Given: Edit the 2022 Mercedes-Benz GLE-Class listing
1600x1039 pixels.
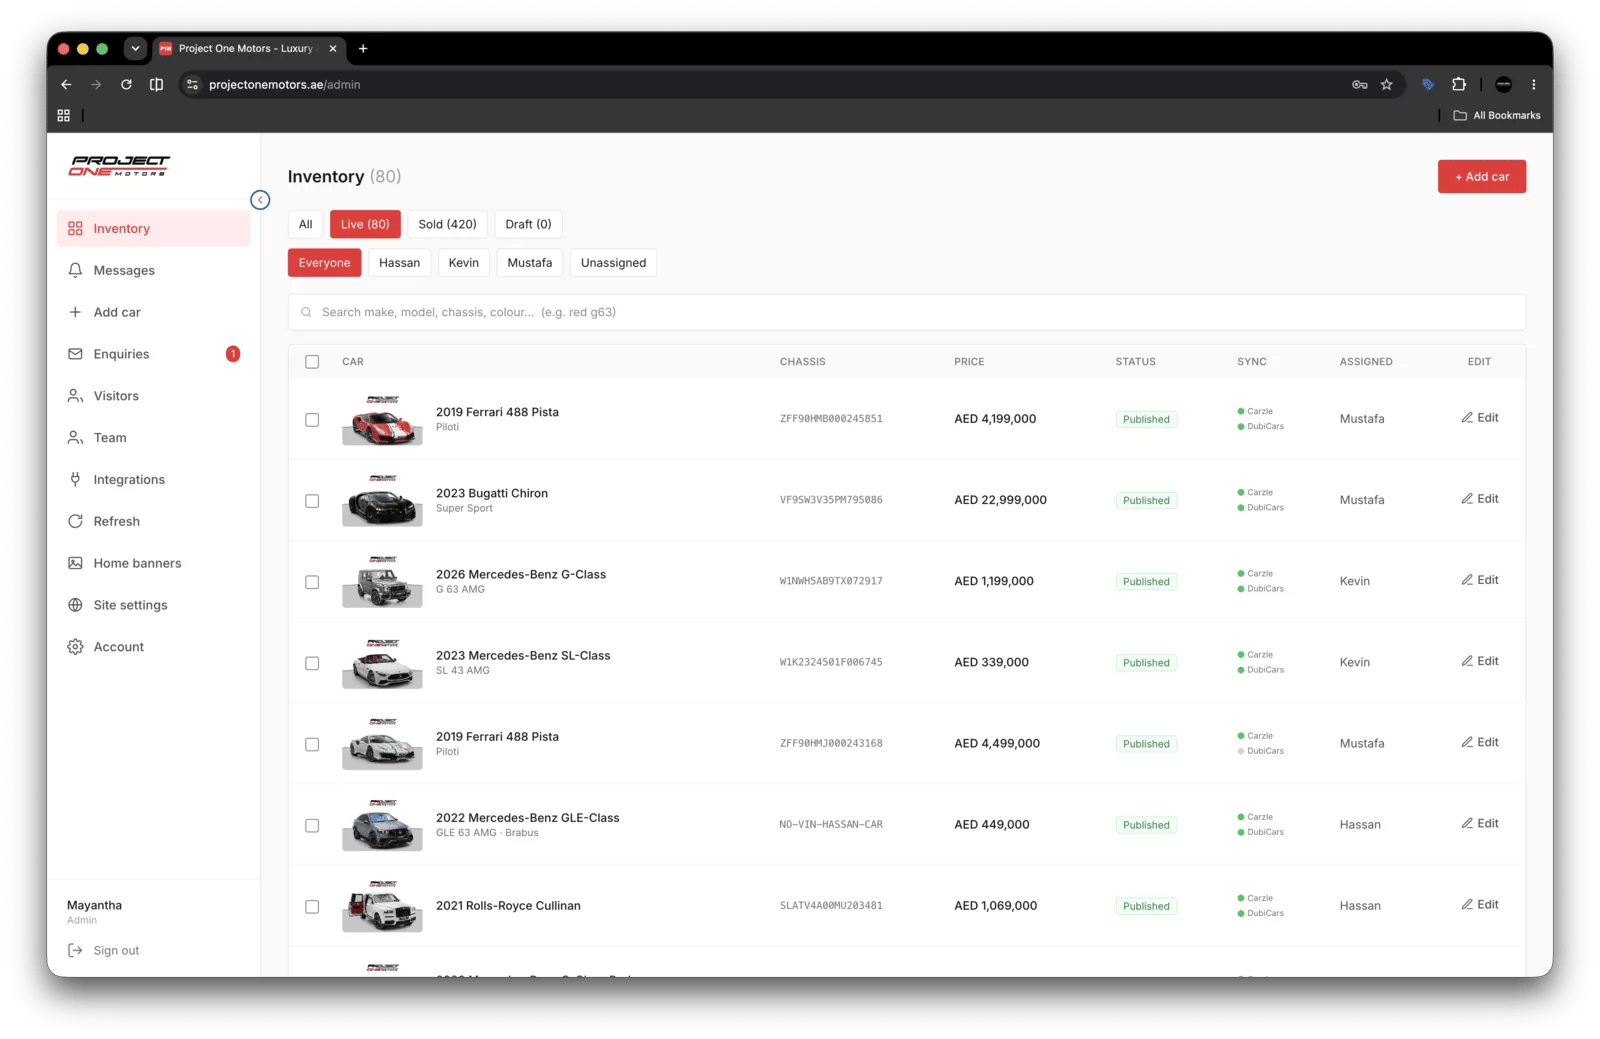Looking at the screenshot, I should point(1480,824).
